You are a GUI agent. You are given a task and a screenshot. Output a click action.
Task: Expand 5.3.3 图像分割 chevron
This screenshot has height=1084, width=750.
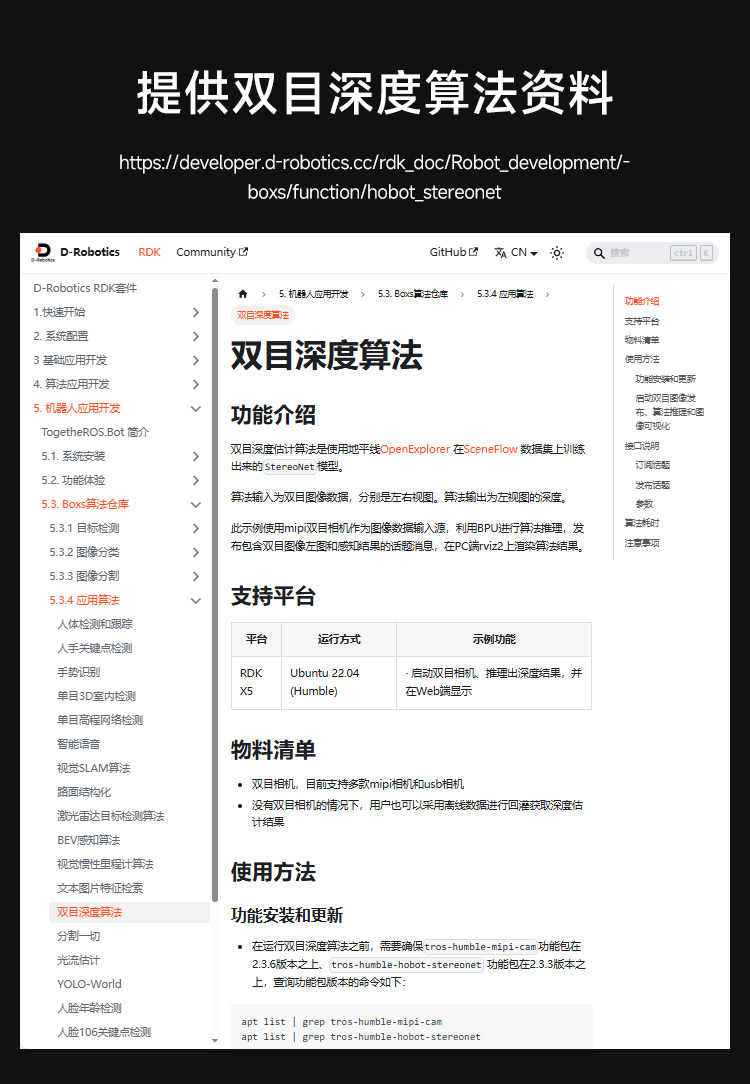click(196, 577)
